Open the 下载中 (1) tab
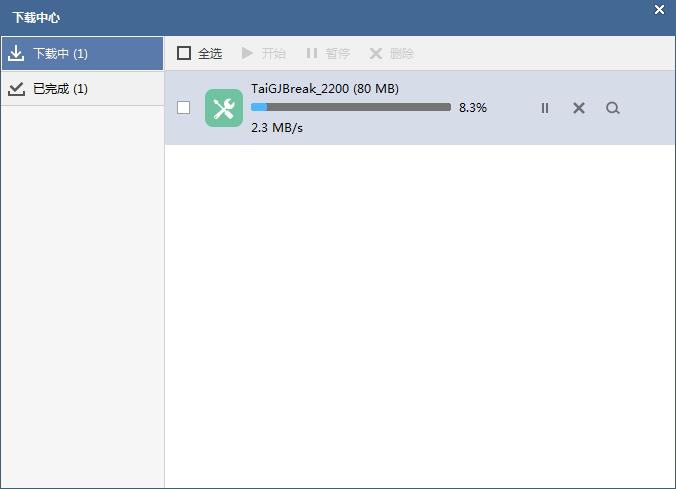This screenshot has height=489, width=676. tap(82, 53)
